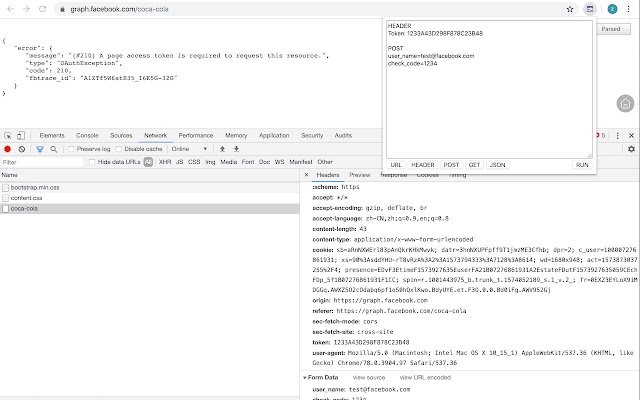Click the Parsed button at top right
The image size is (640, 400).
(x=613, y=29)
